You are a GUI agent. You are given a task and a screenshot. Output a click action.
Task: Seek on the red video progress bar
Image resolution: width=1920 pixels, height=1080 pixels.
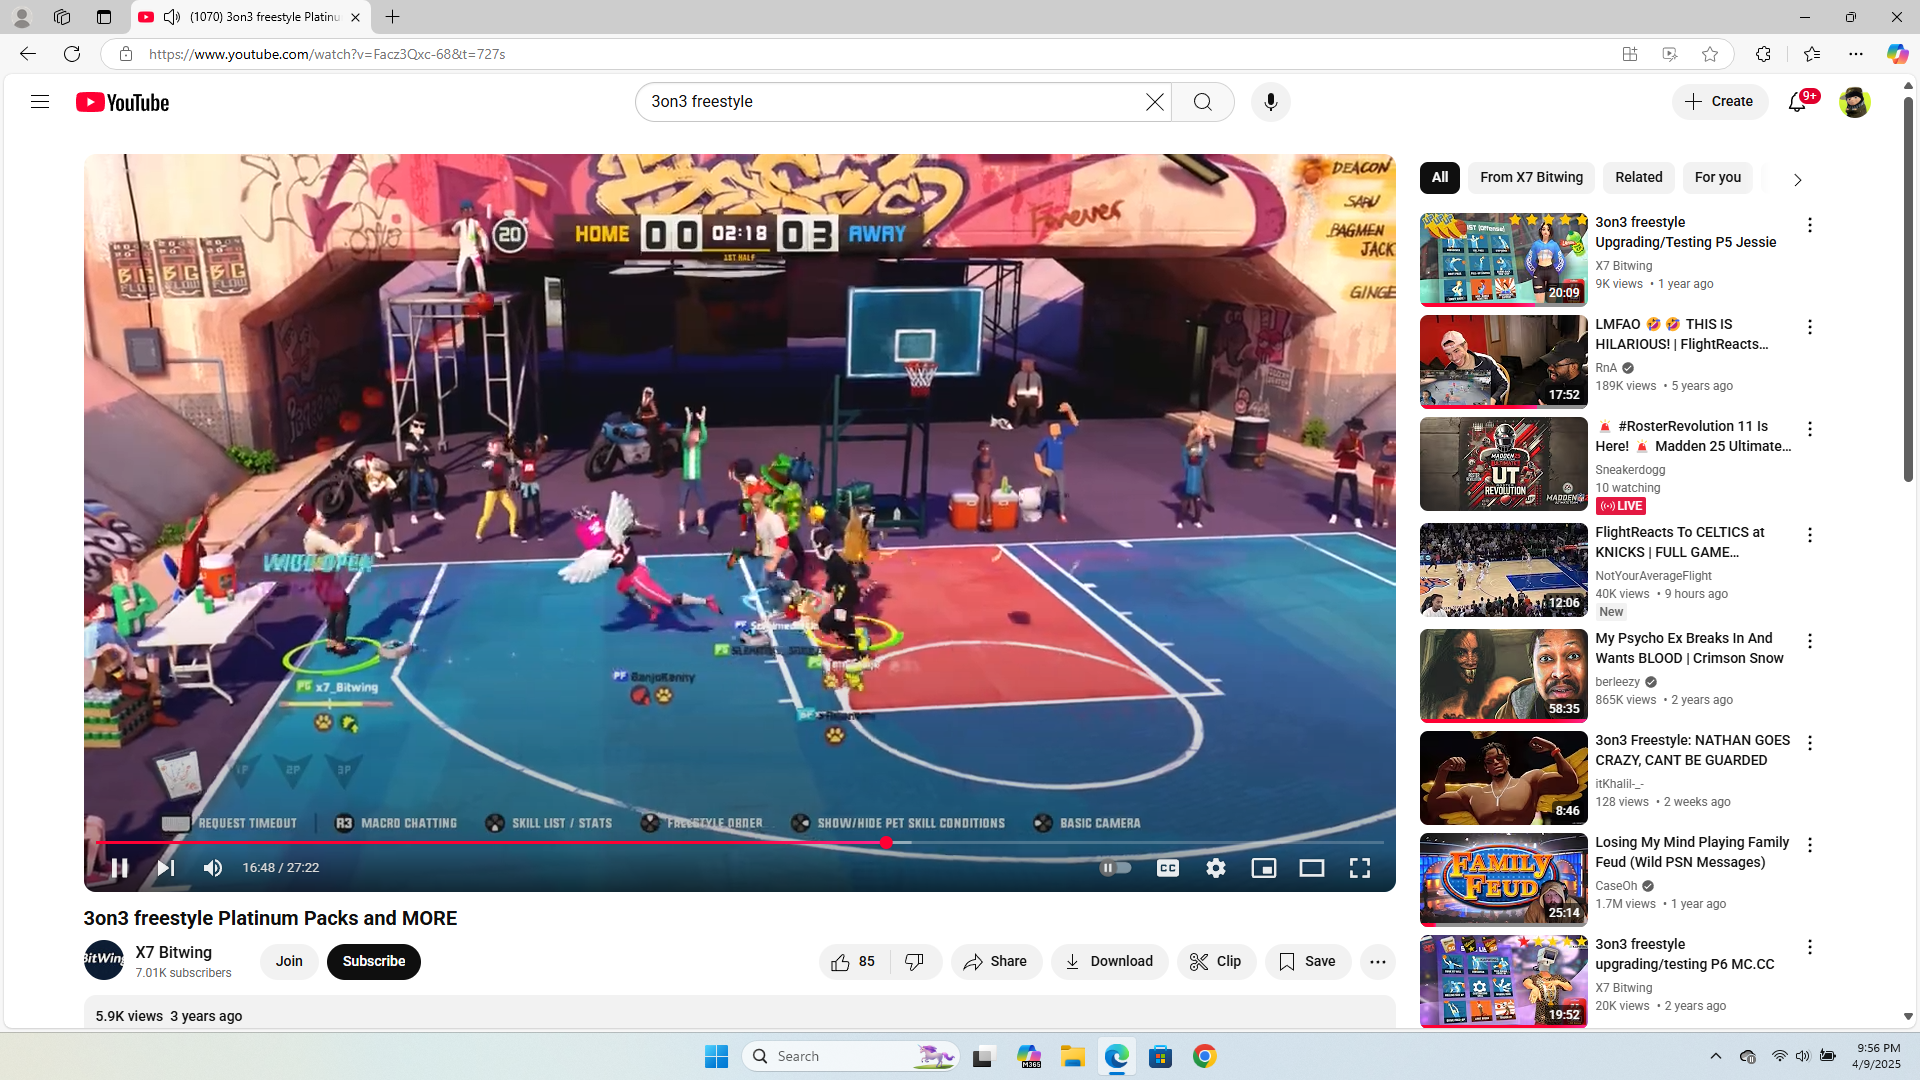point(500,843)
